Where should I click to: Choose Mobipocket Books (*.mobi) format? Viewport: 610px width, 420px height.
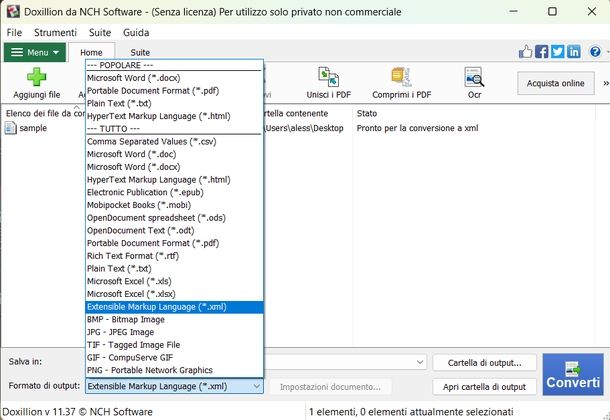point(174,205)
